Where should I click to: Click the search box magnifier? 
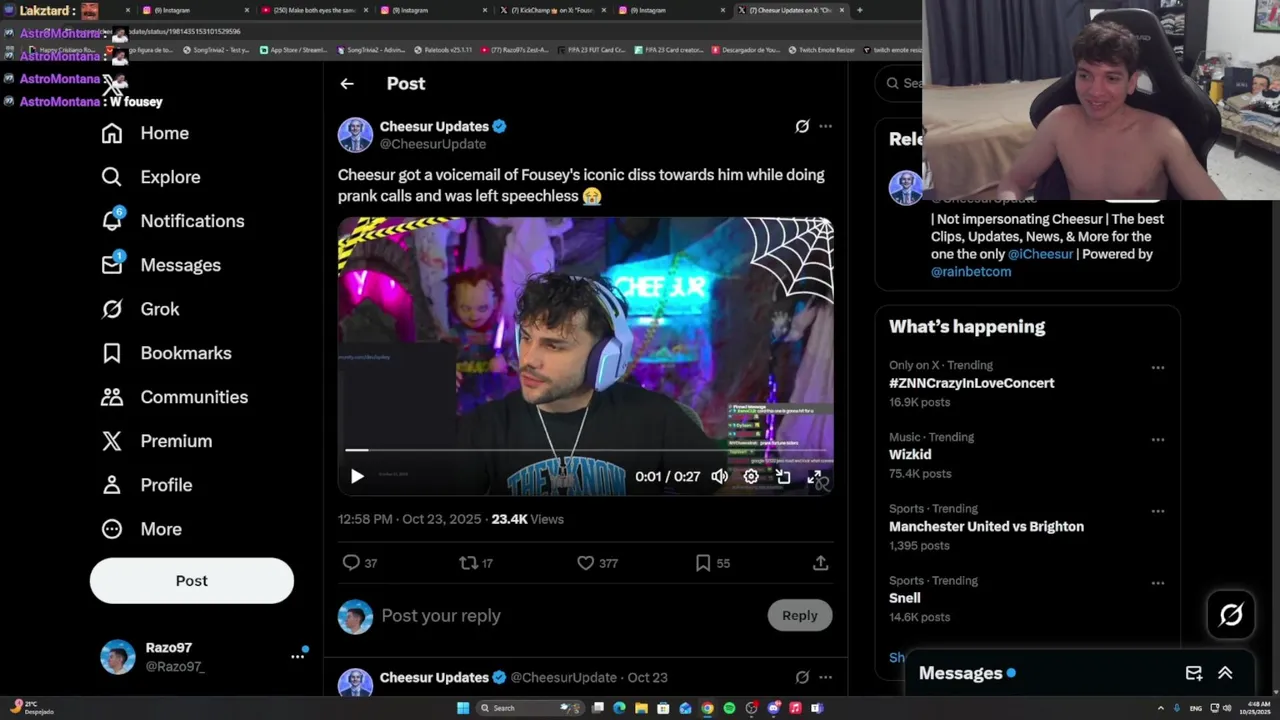coord(893,83)
